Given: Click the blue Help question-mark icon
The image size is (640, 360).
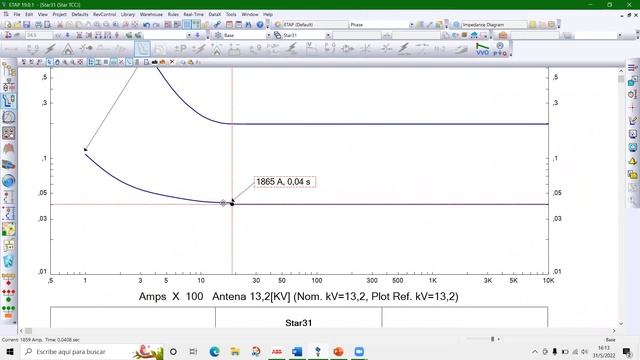Looking at the screenshot, I should click(x=260, y=24).
